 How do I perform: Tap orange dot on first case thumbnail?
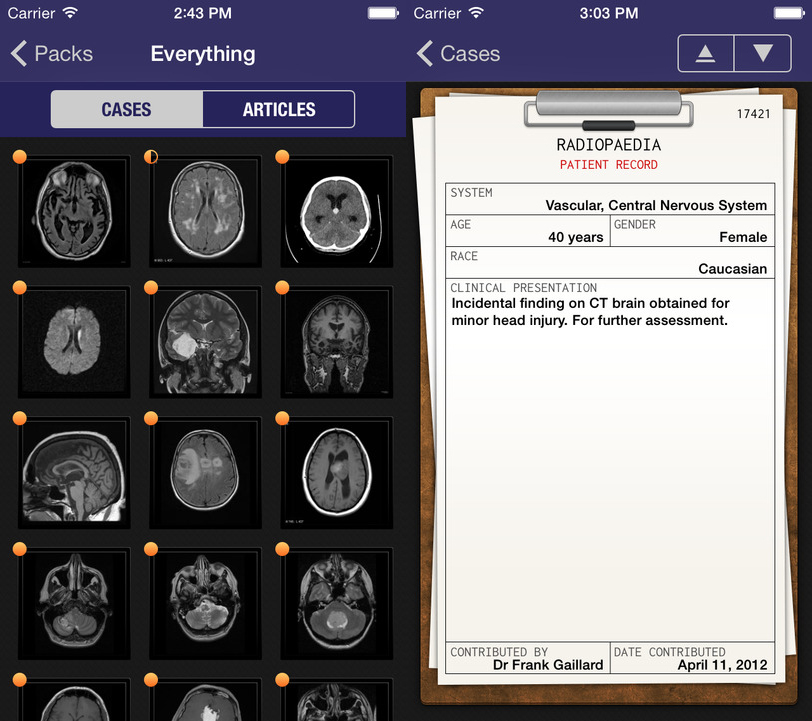20,156
